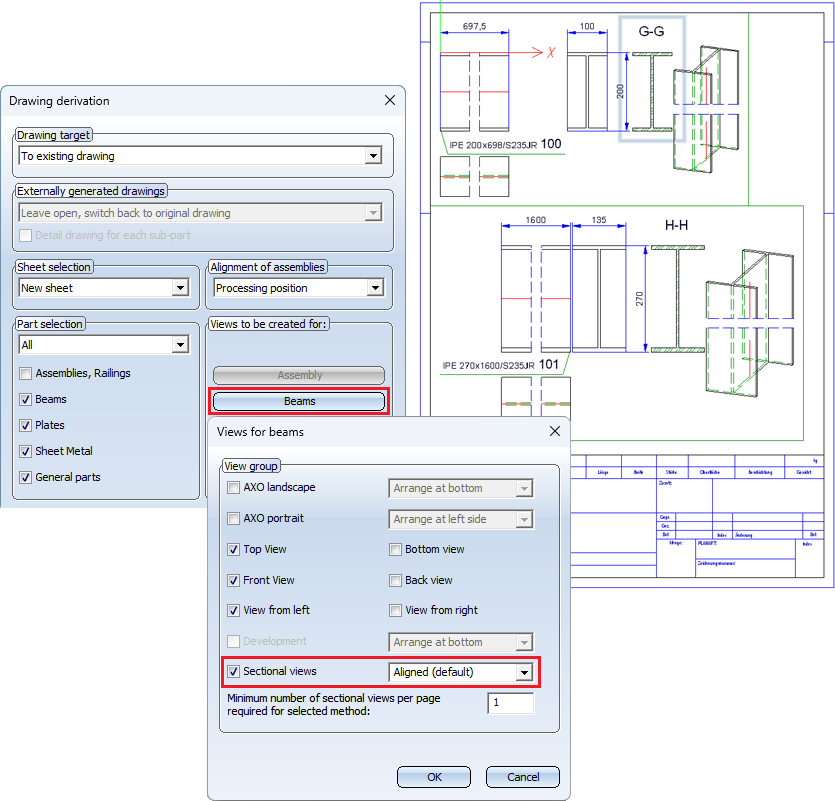Viewport: 835px width, 801px height.
Task: Select the H-H section view label
Action: tap(676, 225)
